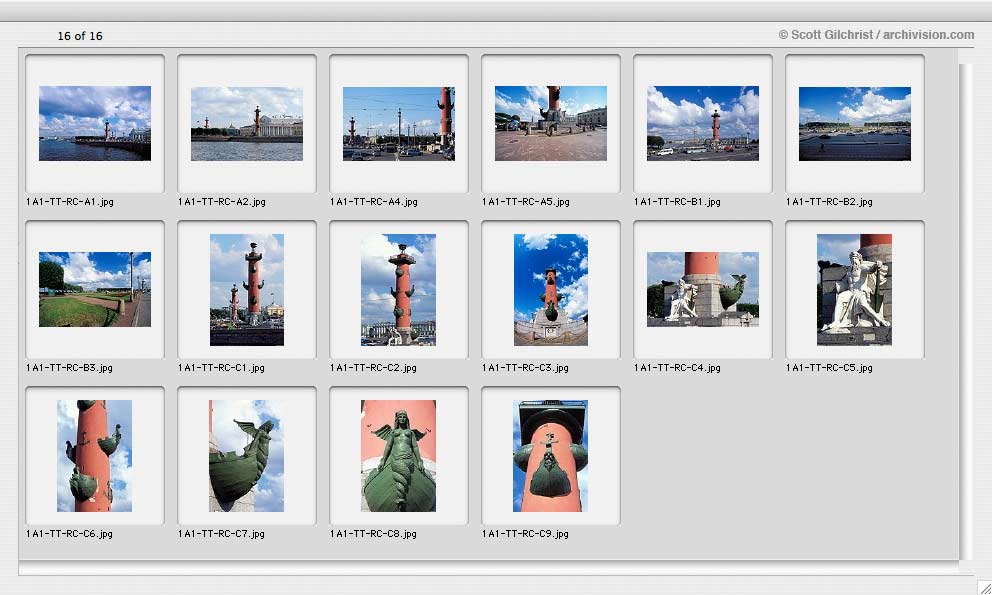The height and width of the screenshot is (595, 992).
Task: Open the 1A1-TT-RC-C5.jpg seated figure thumbnail
Action: (855, 290)
